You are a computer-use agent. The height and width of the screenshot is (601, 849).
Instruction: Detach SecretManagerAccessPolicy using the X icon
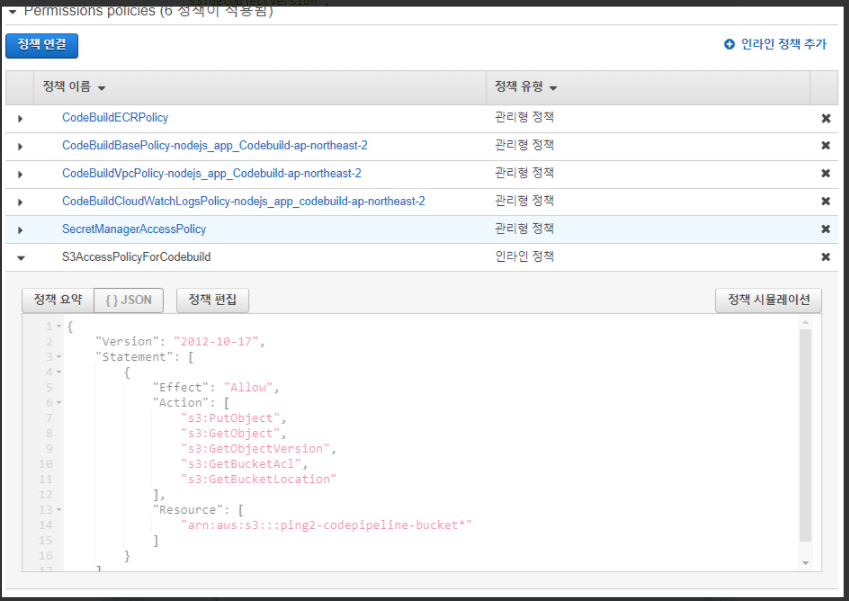(826, 229)
